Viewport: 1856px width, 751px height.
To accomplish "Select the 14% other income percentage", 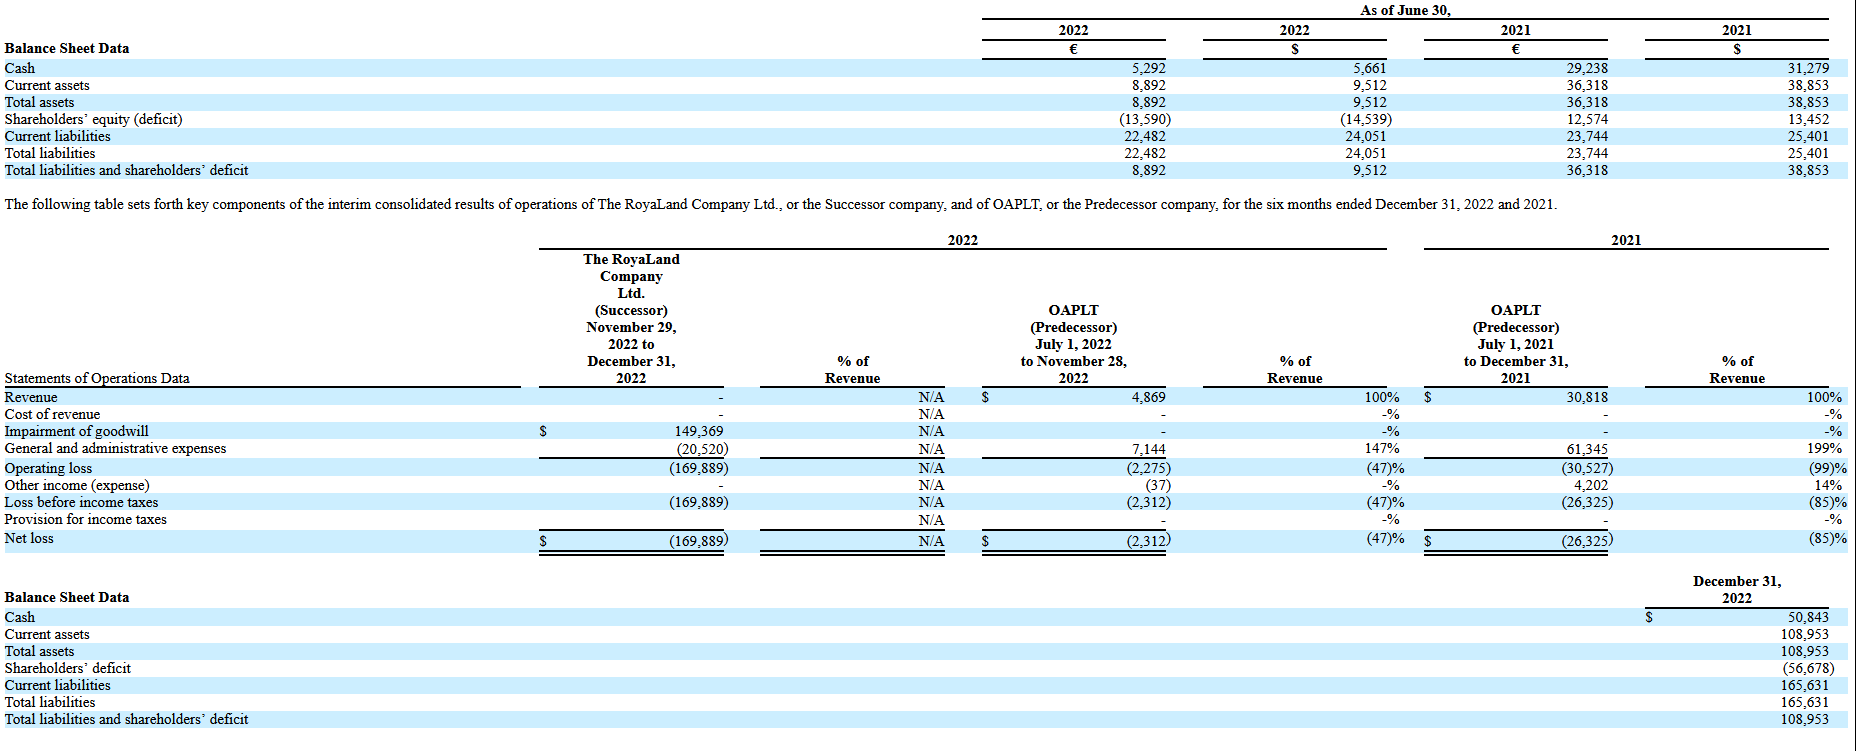I will (1828, 485).
